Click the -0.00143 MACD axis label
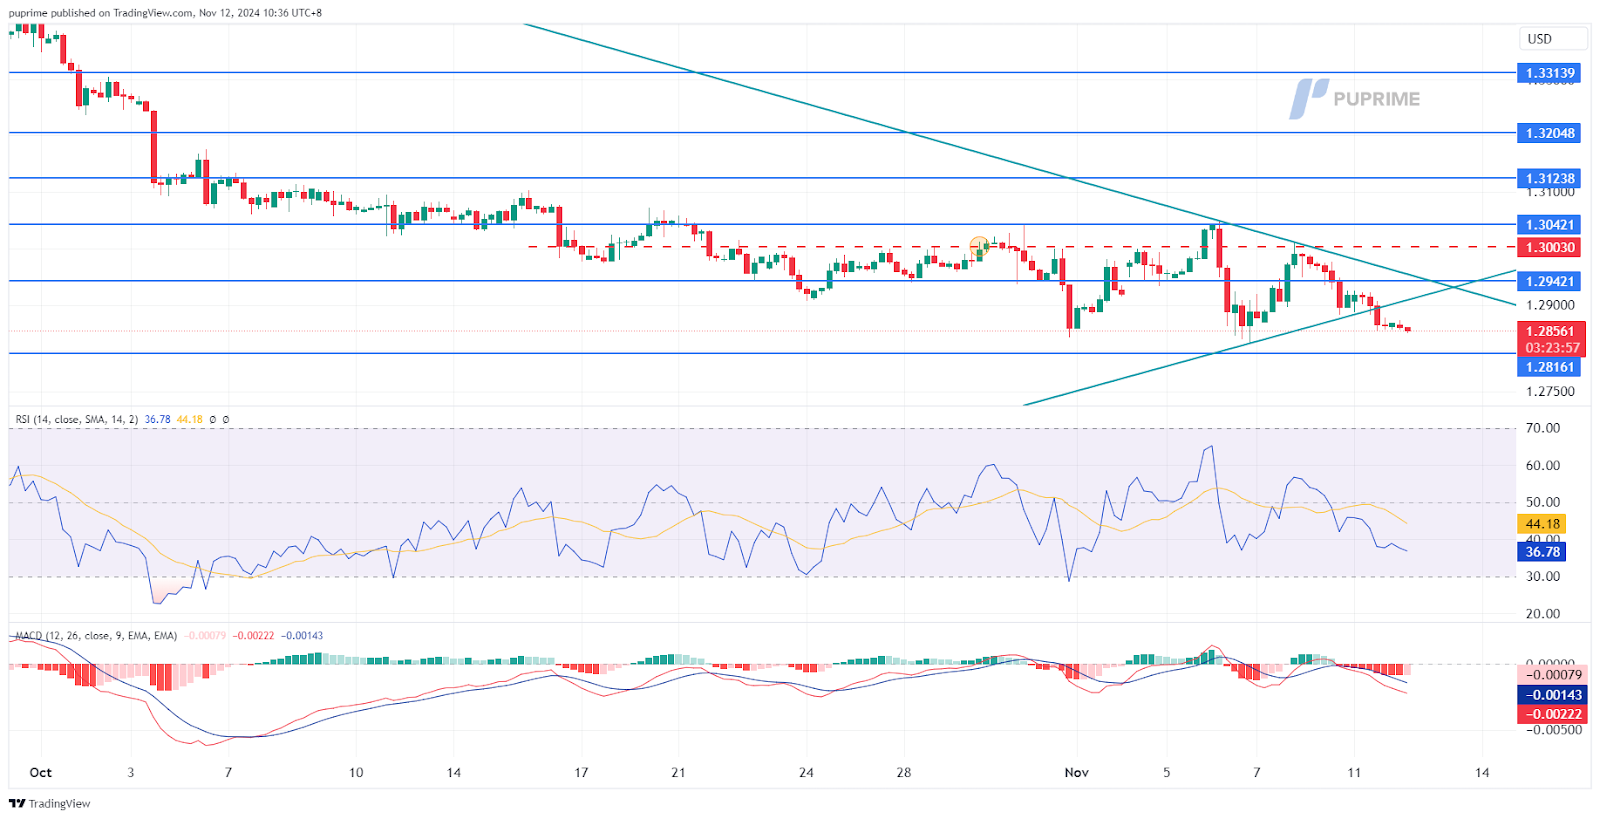The image size is (1600, 819). pyautogui.click(x=1553, y=695)
